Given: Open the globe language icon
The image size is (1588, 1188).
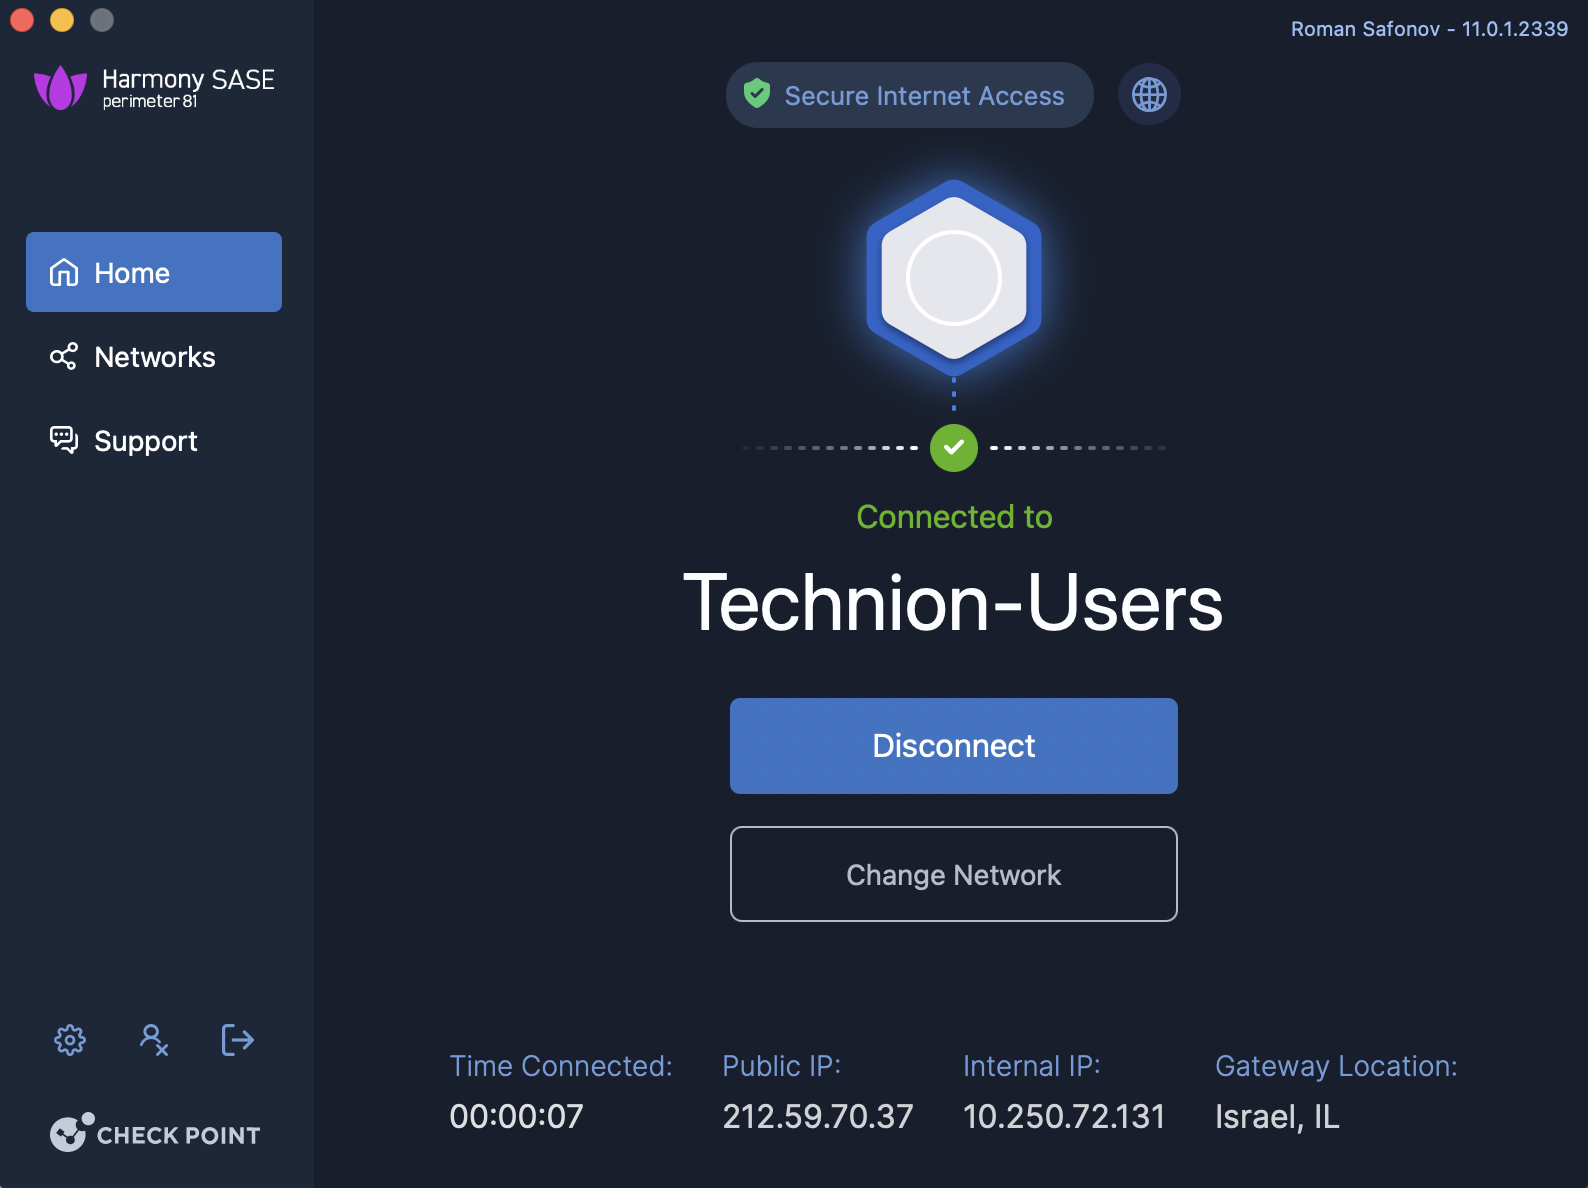Looking at the screenshot, I should [1149, 95].
